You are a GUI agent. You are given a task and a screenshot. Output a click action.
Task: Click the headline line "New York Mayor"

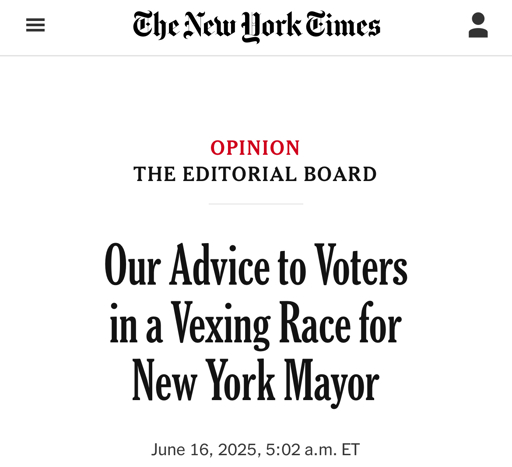click(x=256, y=381)
